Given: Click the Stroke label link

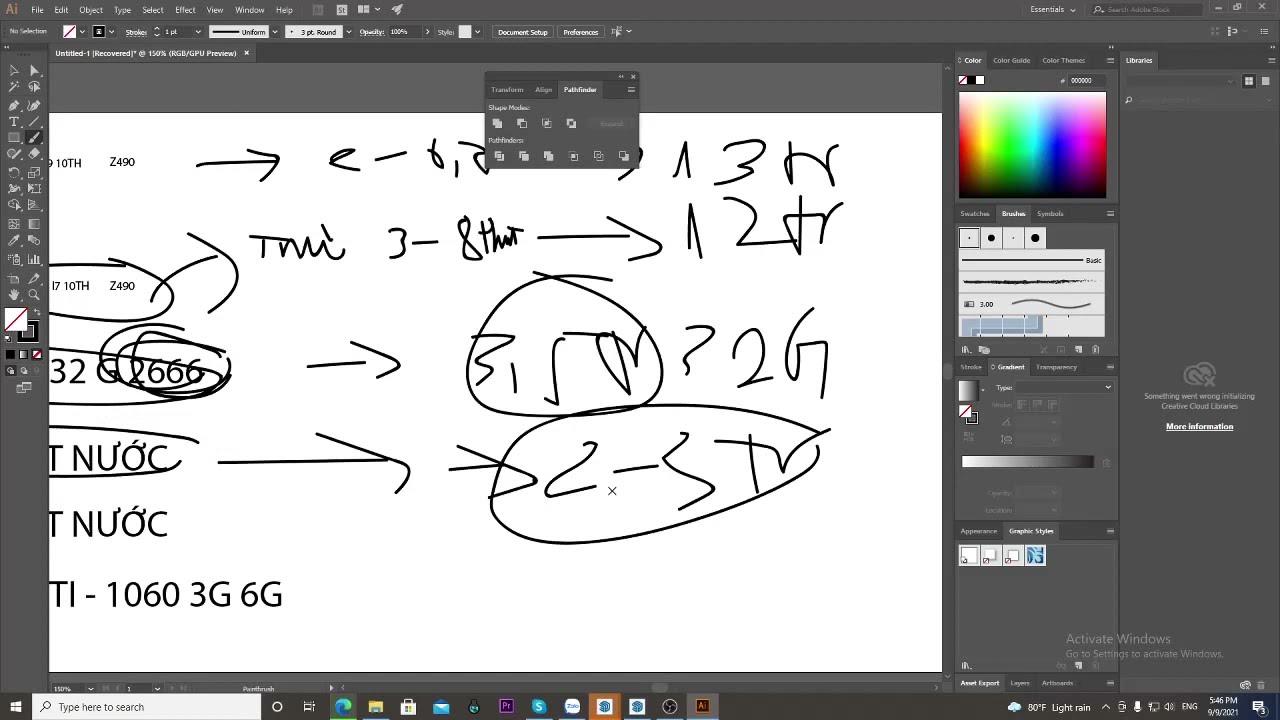Looking at the screenshot, I should tap(136, 32).
